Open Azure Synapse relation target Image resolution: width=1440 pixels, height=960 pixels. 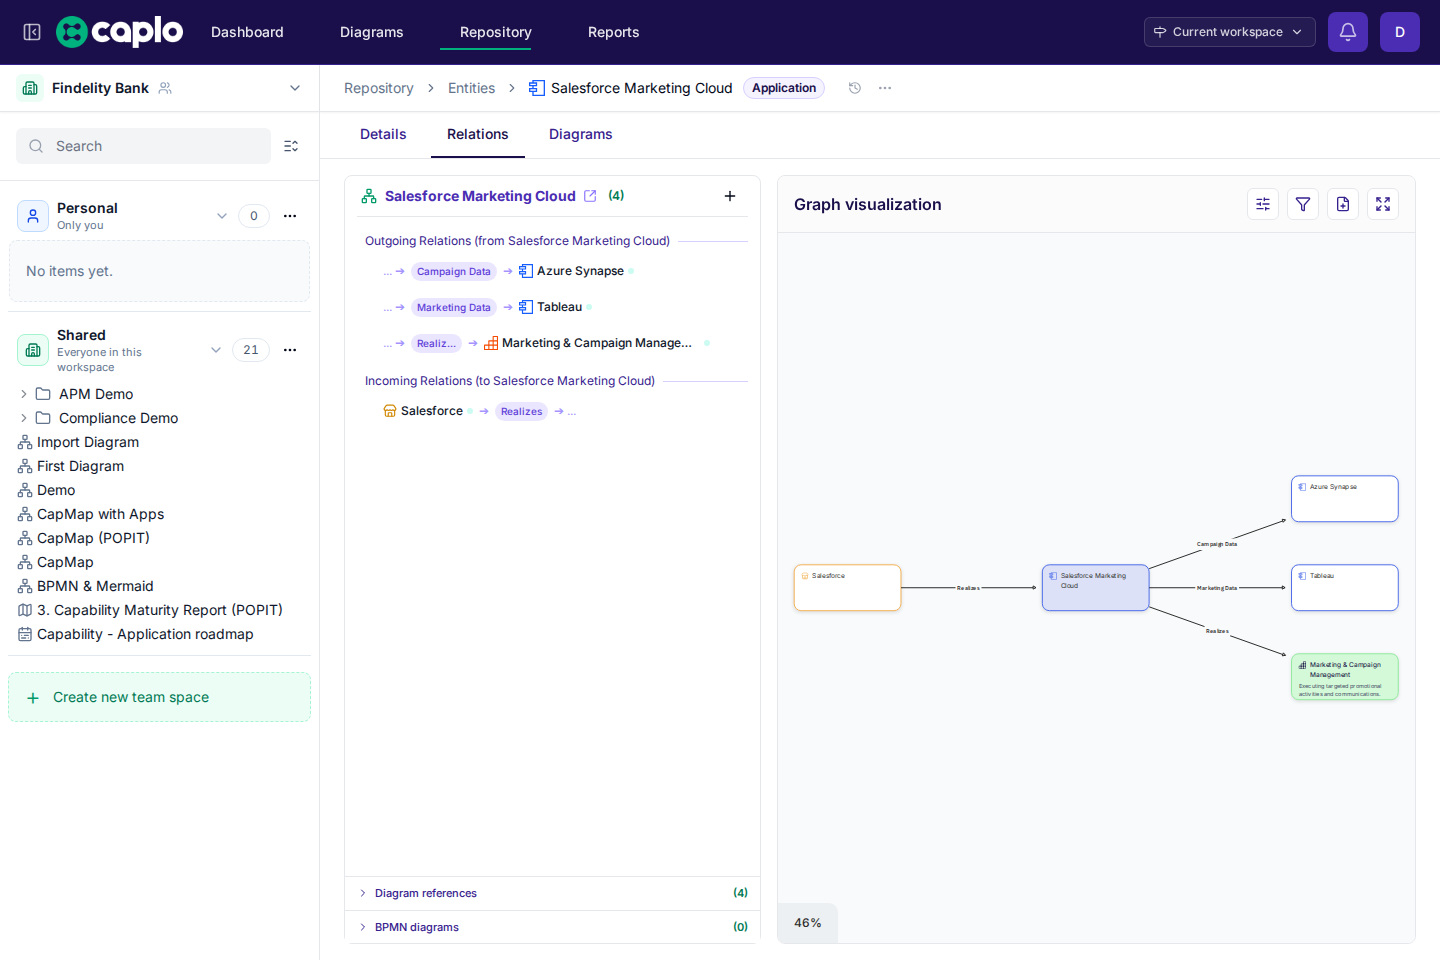[580, 271]
